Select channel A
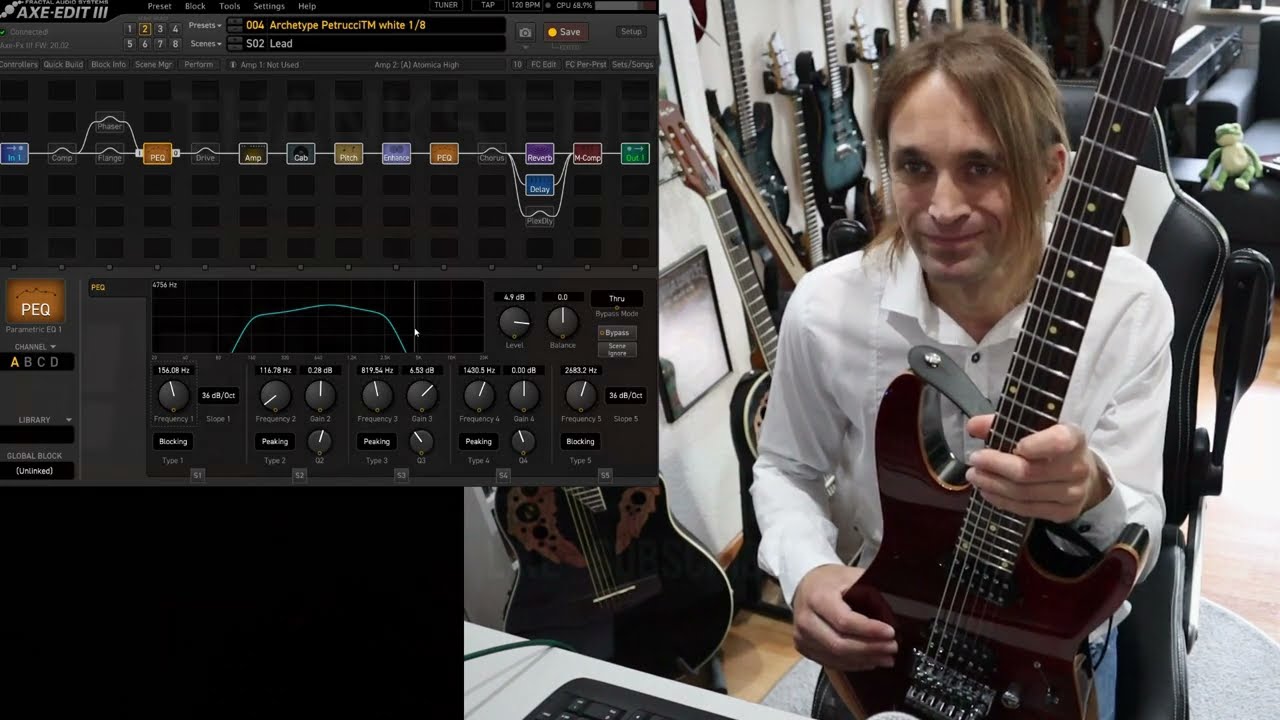 pyautogui.click(x=15, y=362)
